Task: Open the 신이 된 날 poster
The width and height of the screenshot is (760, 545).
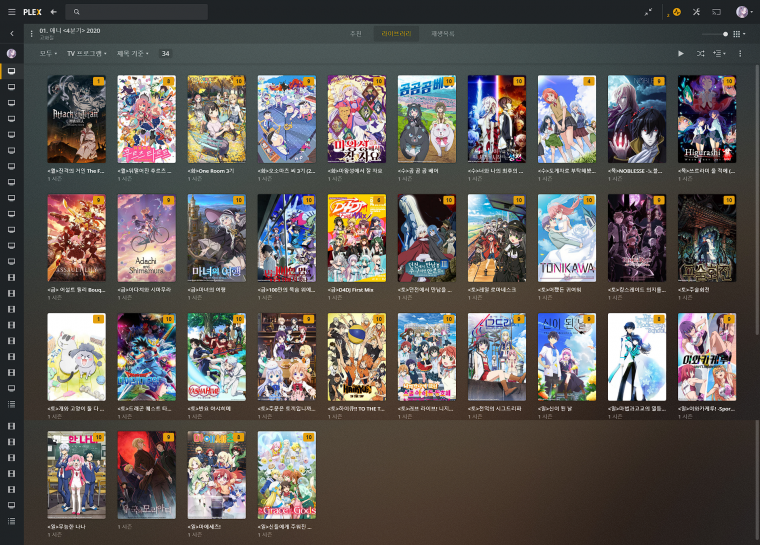Action: click(567, 357)
